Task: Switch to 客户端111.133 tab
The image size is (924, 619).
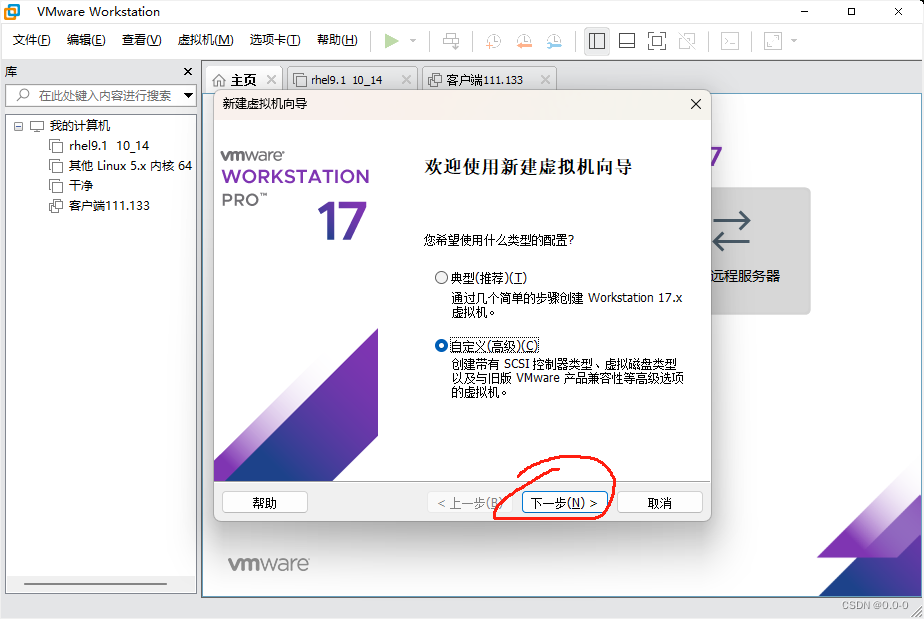Action: pyautogui.click(x=484, y=80)
